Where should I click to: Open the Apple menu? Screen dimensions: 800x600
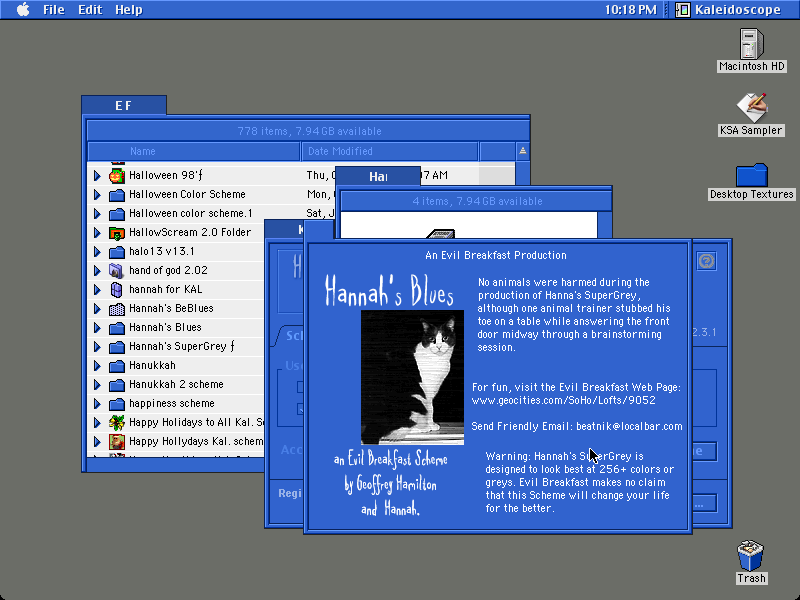[x=23, y=10]
